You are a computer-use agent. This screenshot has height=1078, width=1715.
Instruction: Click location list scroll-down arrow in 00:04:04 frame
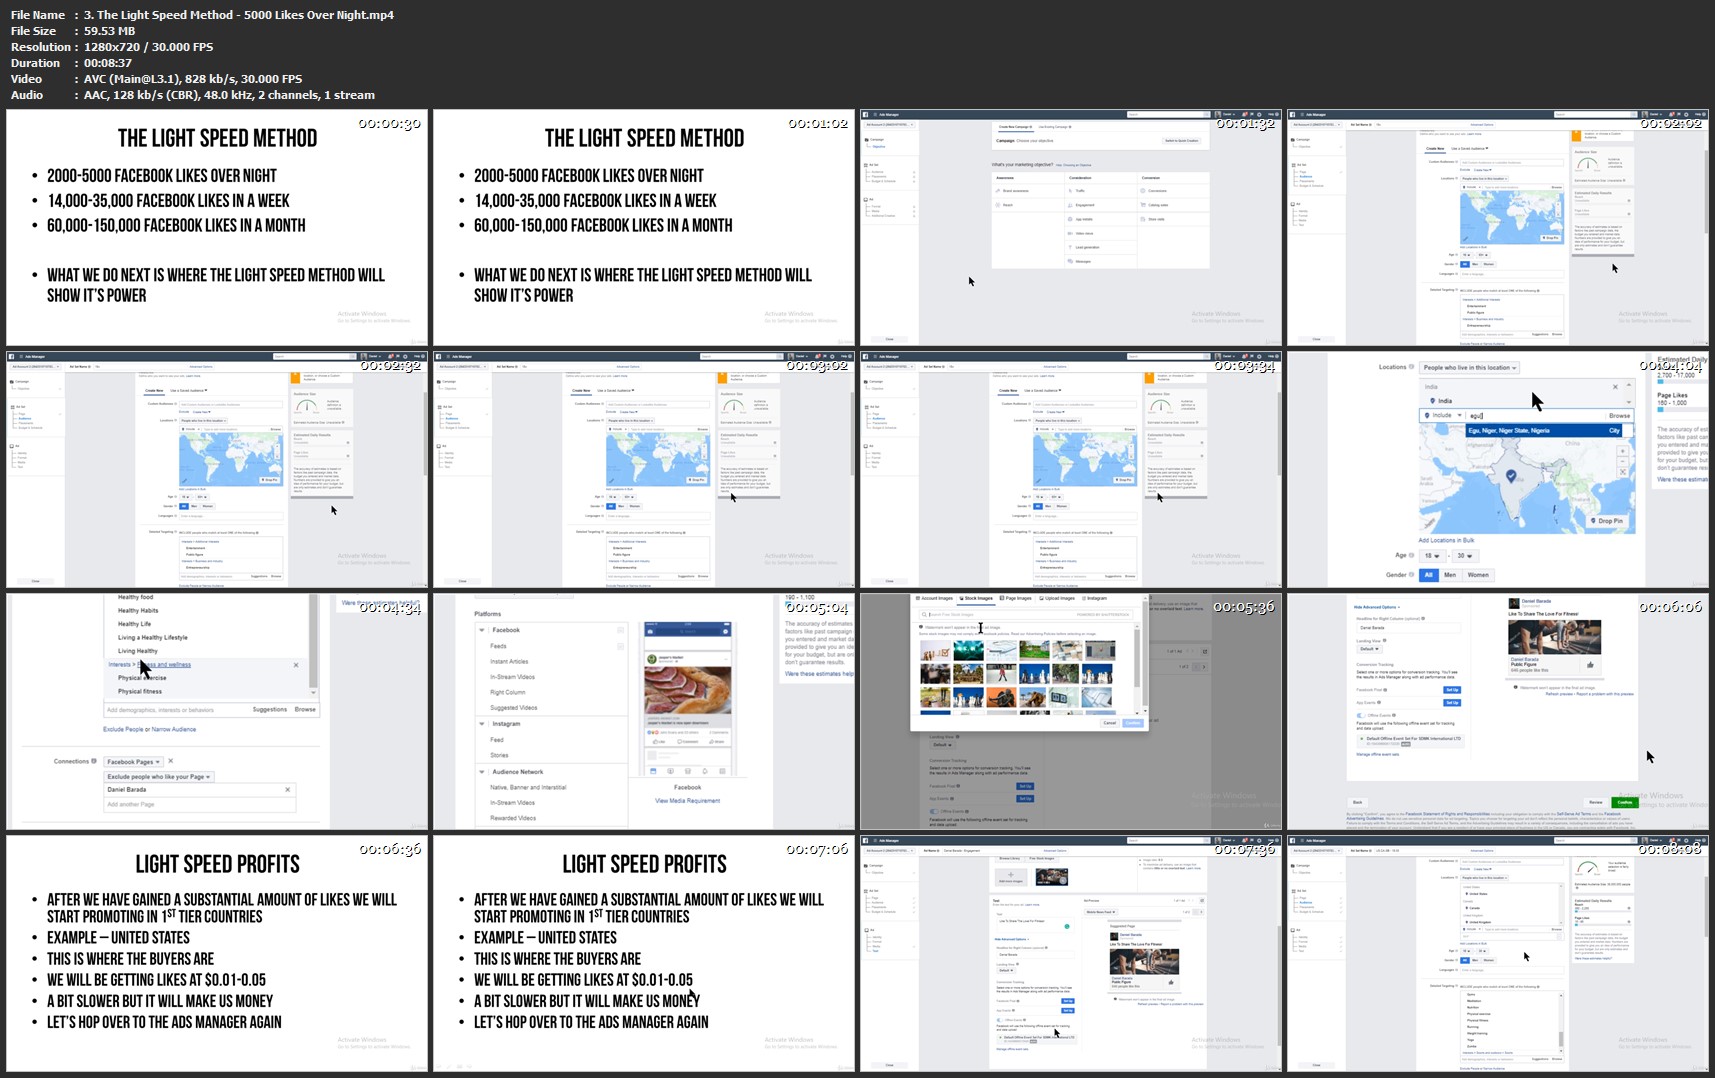tap(1629, 402)
